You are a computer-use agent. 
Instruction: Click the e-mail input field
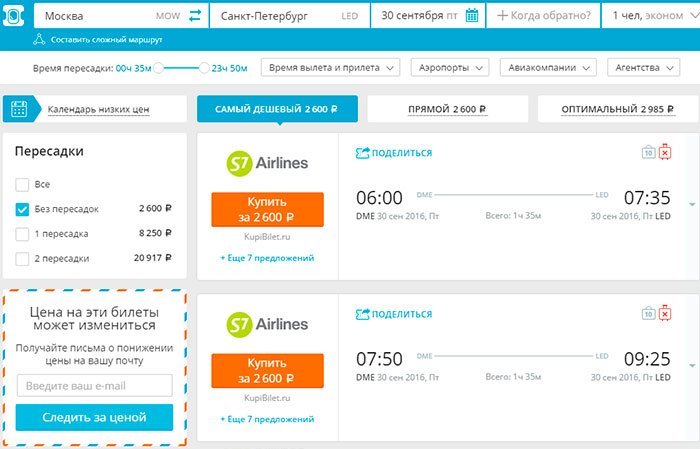(x=95, y=386)
